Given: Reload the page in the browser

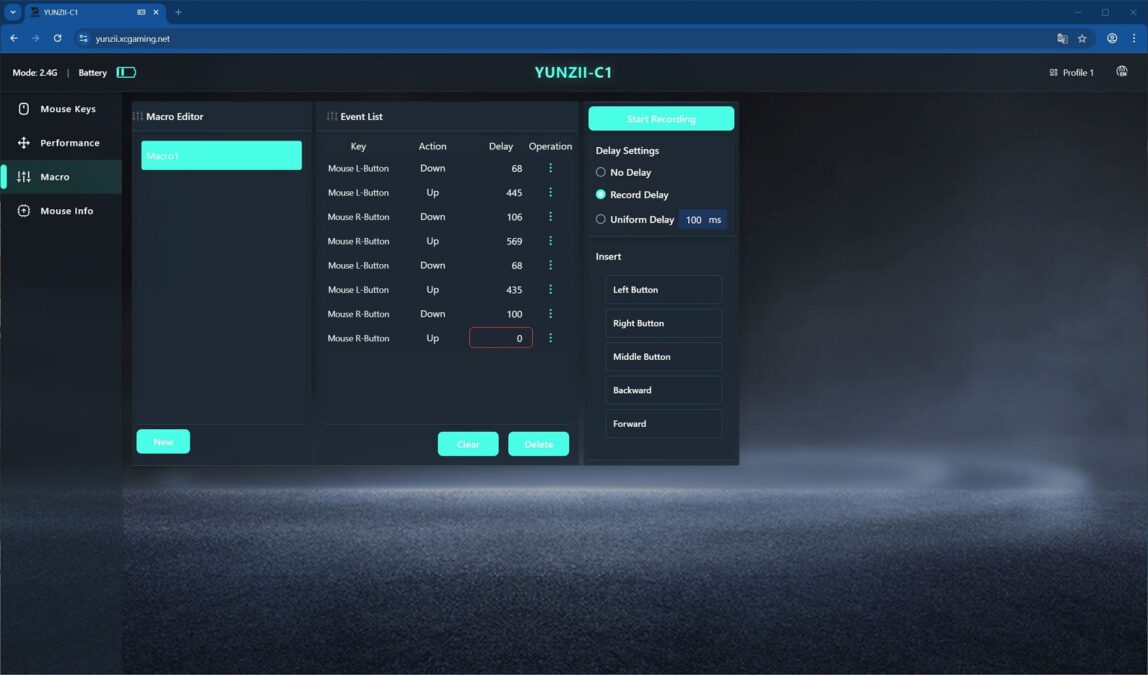Looking at the screenshot, I should [x=57, y=38].
